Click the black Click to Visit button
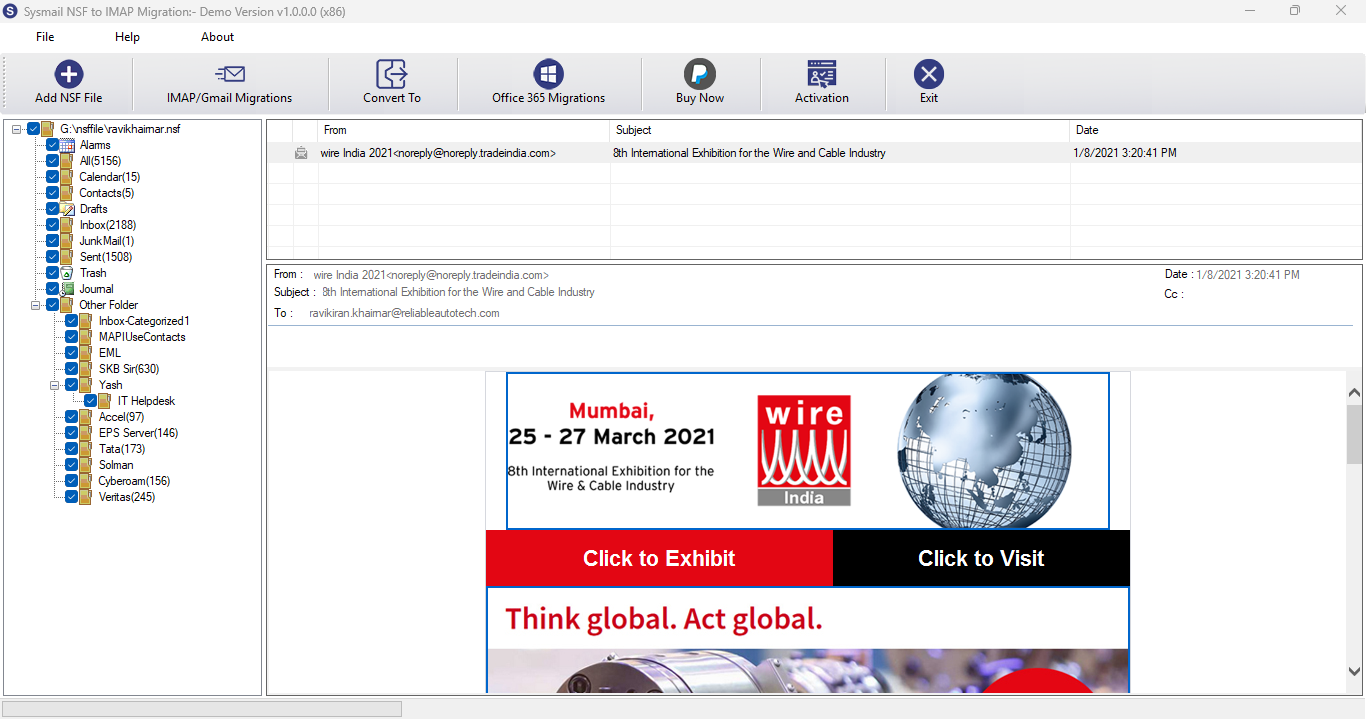The height and width of the screenshot is (720, 1366). [x=981, y=558]
